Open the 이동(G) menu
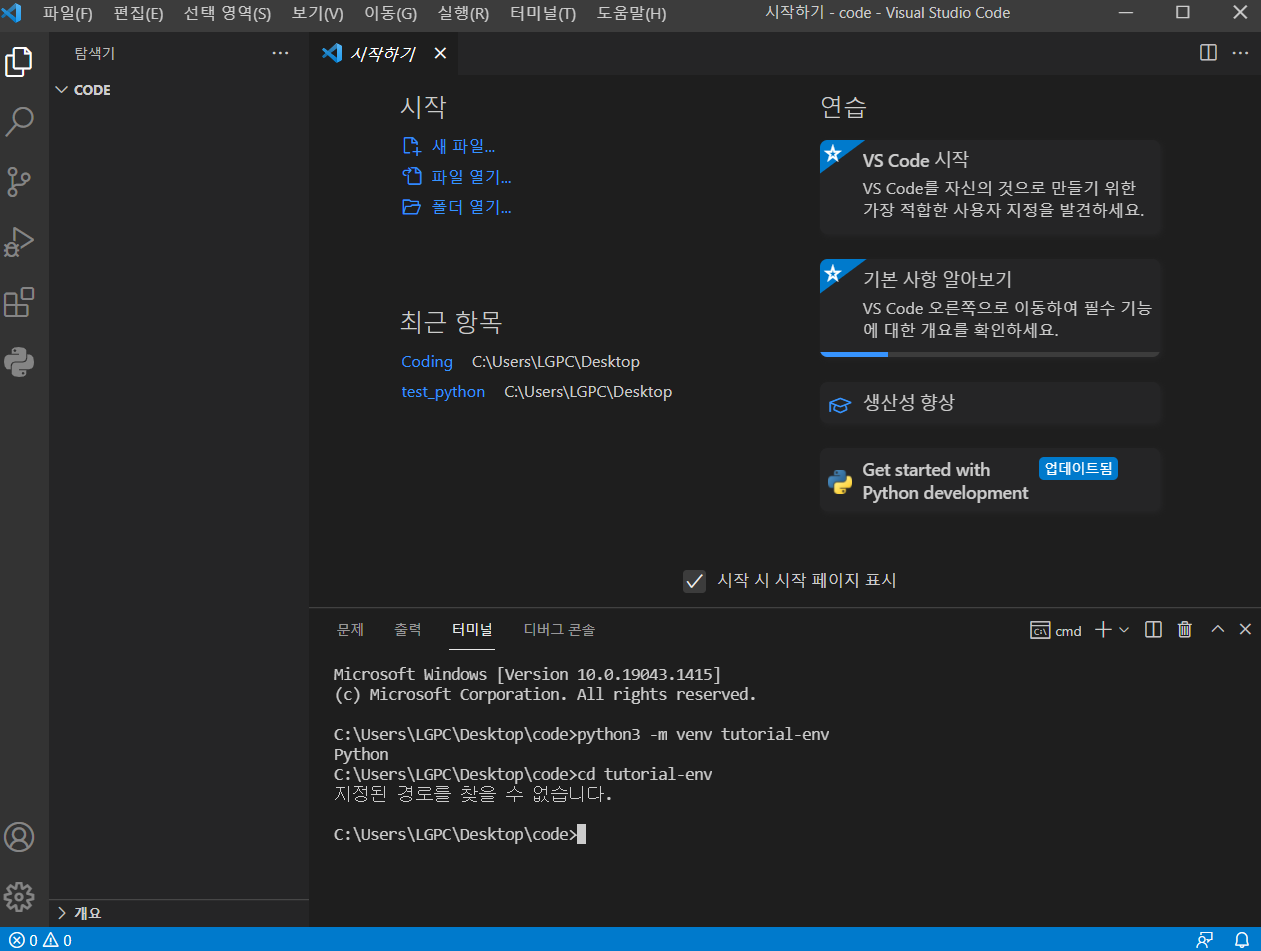 point(390,13)
